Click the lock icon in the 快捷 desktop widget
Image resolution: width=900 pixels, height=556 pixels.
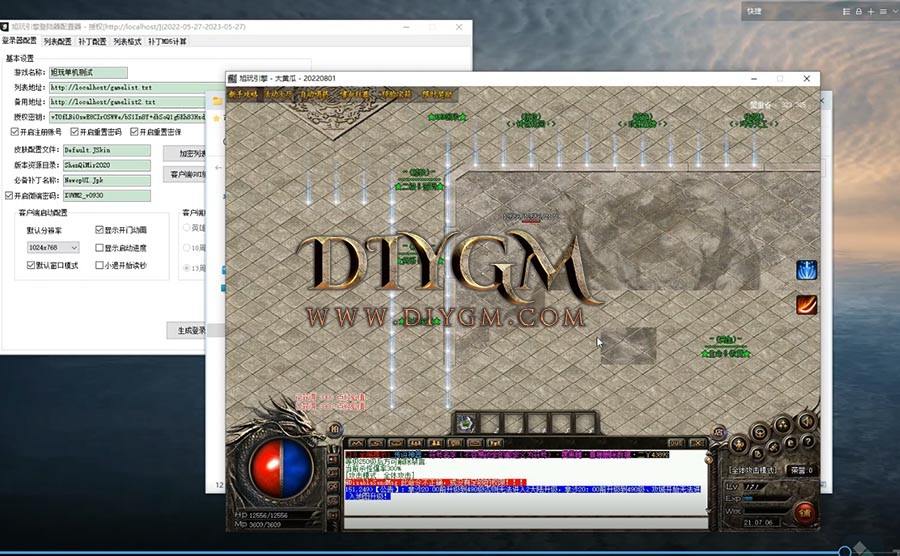[x=859, y=11]
